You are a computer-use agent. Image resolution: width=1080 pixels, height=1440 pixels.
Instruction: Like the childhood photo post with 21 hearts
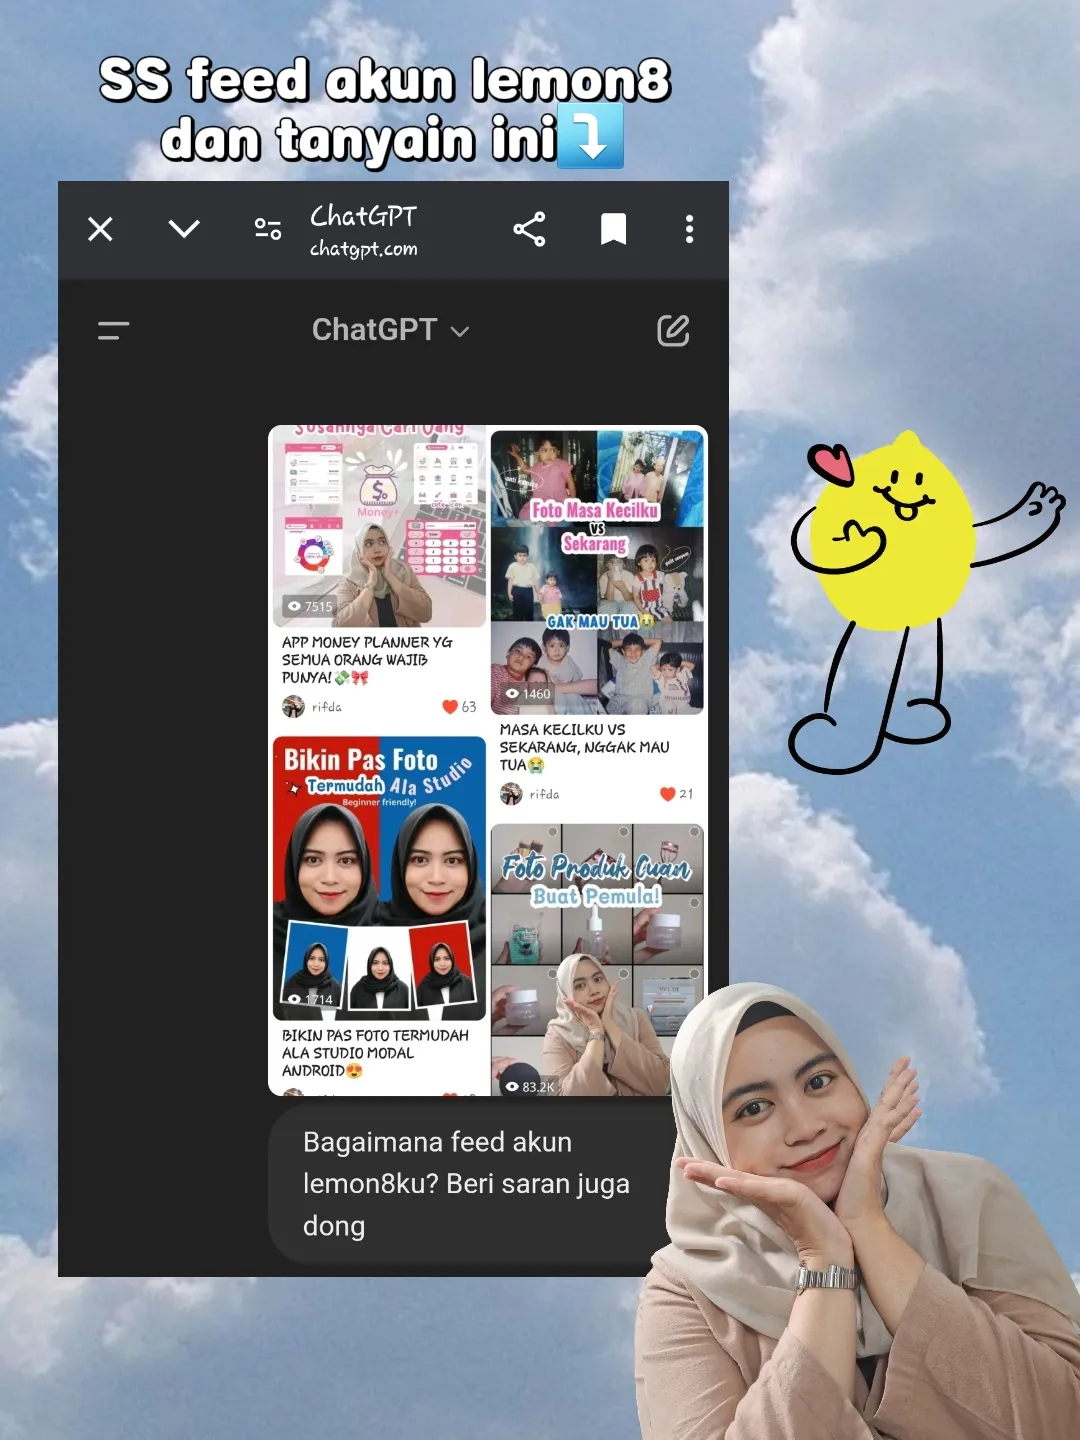pos(668,794)
